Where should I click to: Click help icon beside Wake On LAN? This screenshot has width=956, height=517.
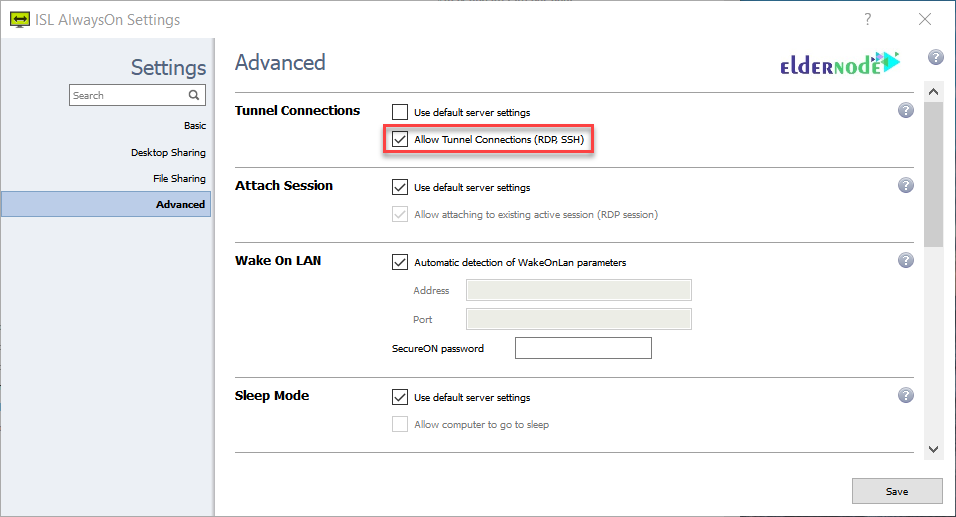click(x=906, y=261)
